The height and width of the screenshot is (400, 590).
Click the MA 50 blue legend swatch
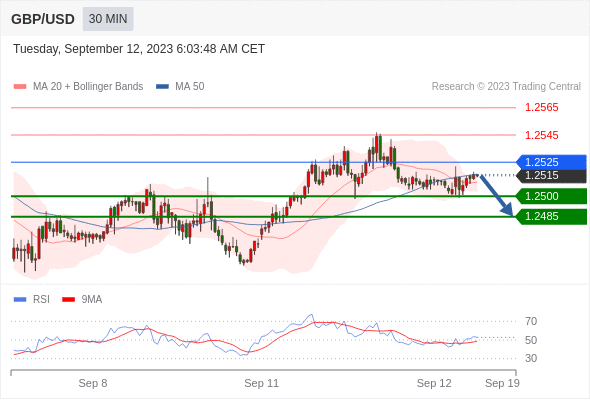tap(163, 87)
